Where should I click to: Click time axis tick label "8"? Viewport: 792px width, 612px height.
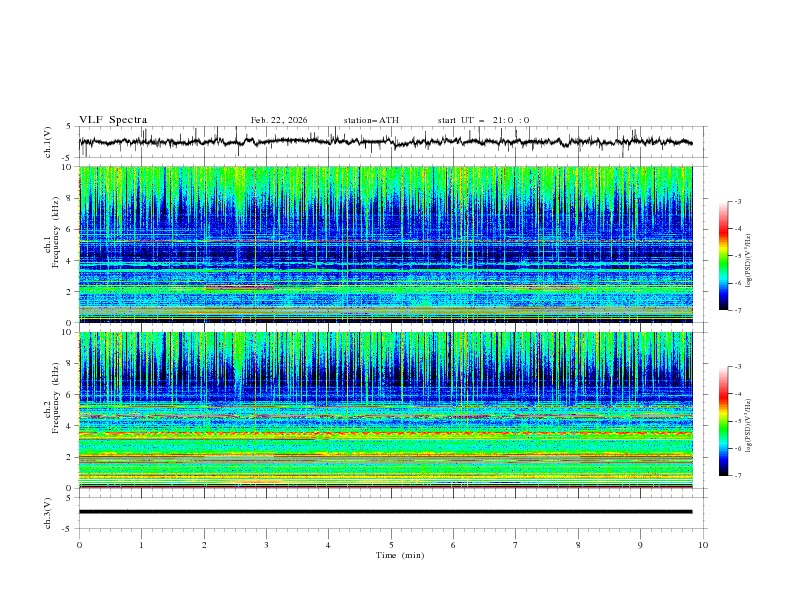(578, 545)
